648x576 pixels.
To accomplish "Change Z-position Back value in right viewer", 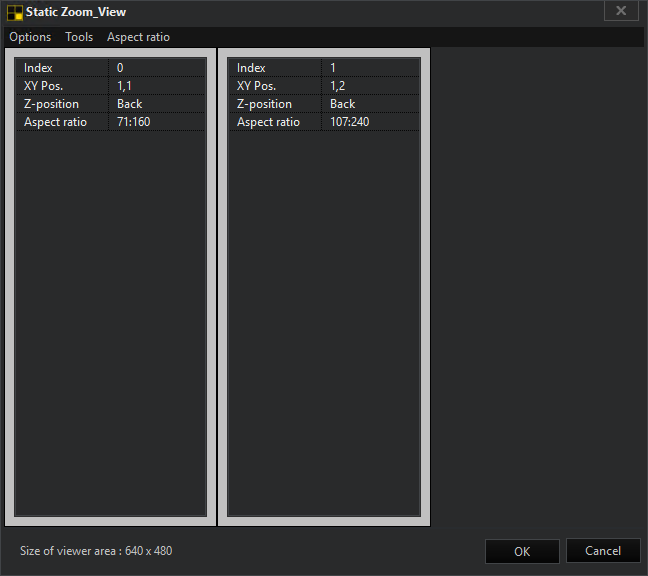I will point(368,104).
